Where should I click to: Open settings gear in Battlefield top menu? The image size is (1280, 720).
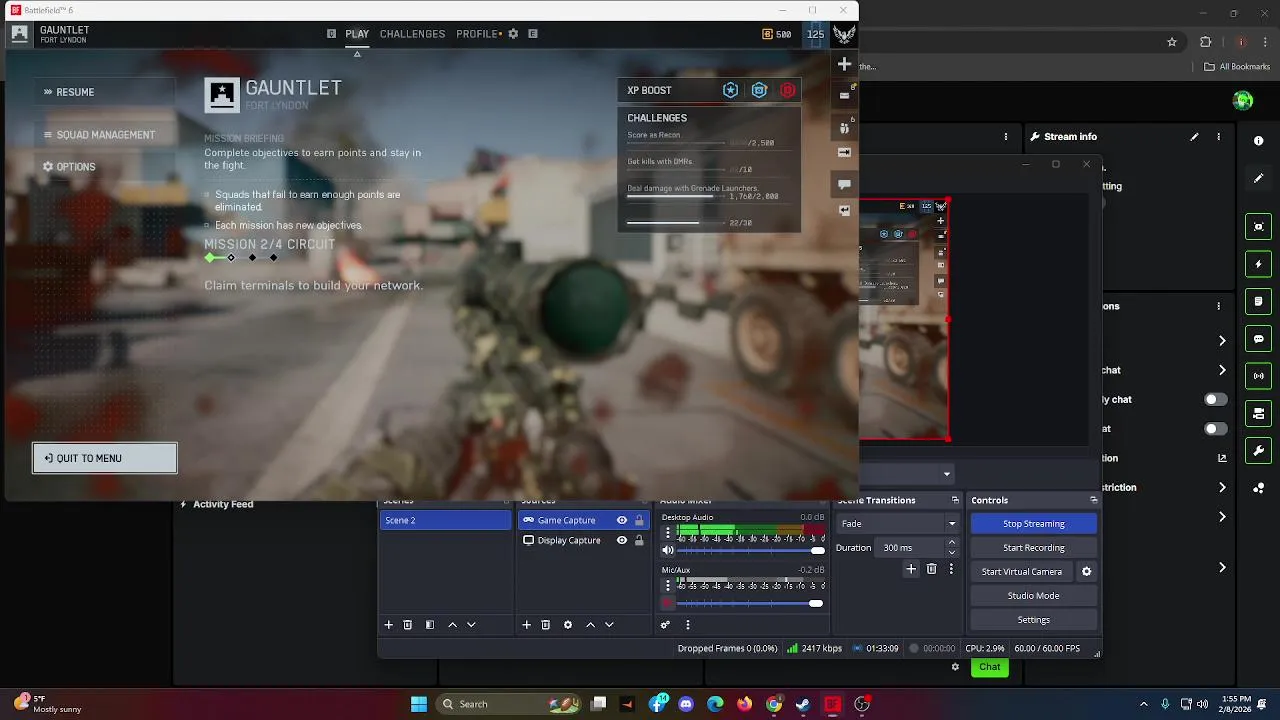[x=513, y=34]
